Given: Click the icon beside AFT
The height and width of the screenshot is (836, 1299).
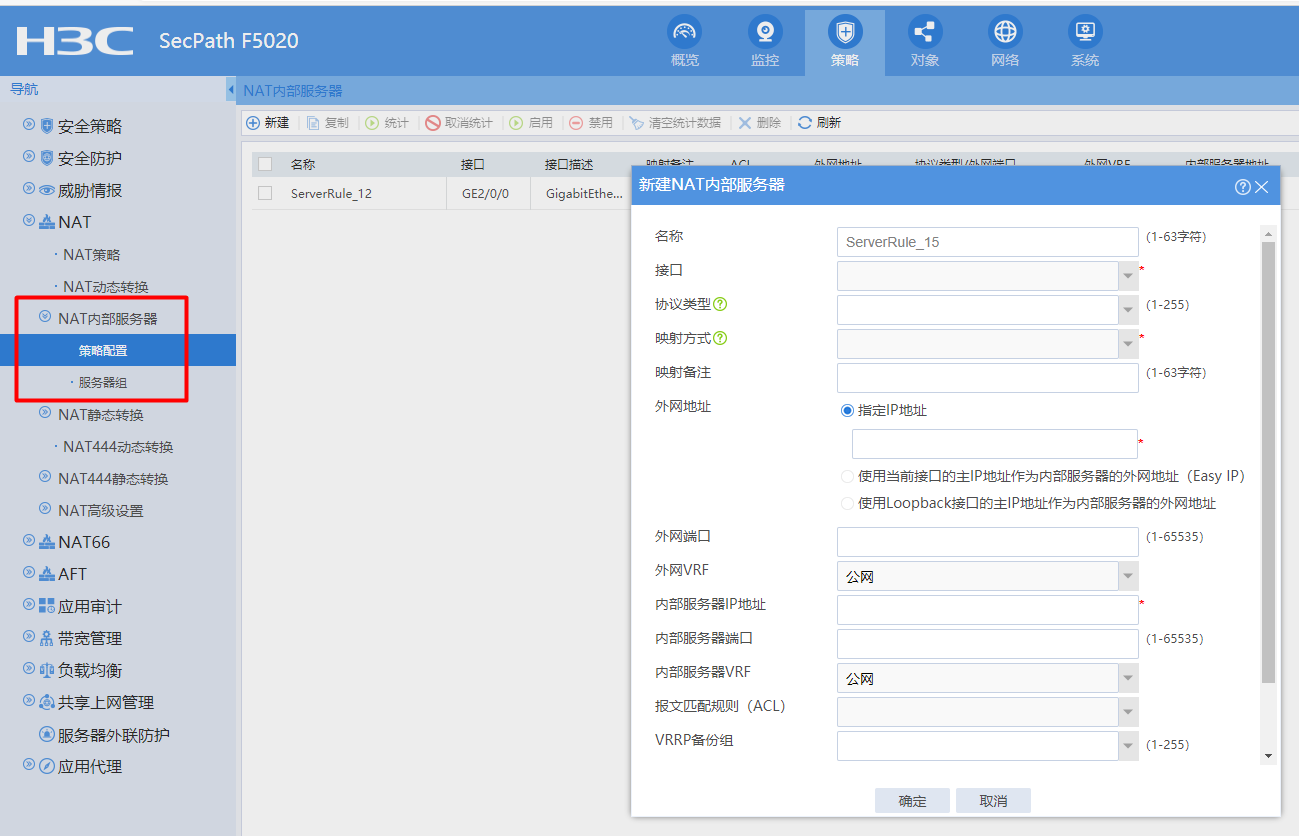Looking at the screenshot, I should [x=46, y=574].
